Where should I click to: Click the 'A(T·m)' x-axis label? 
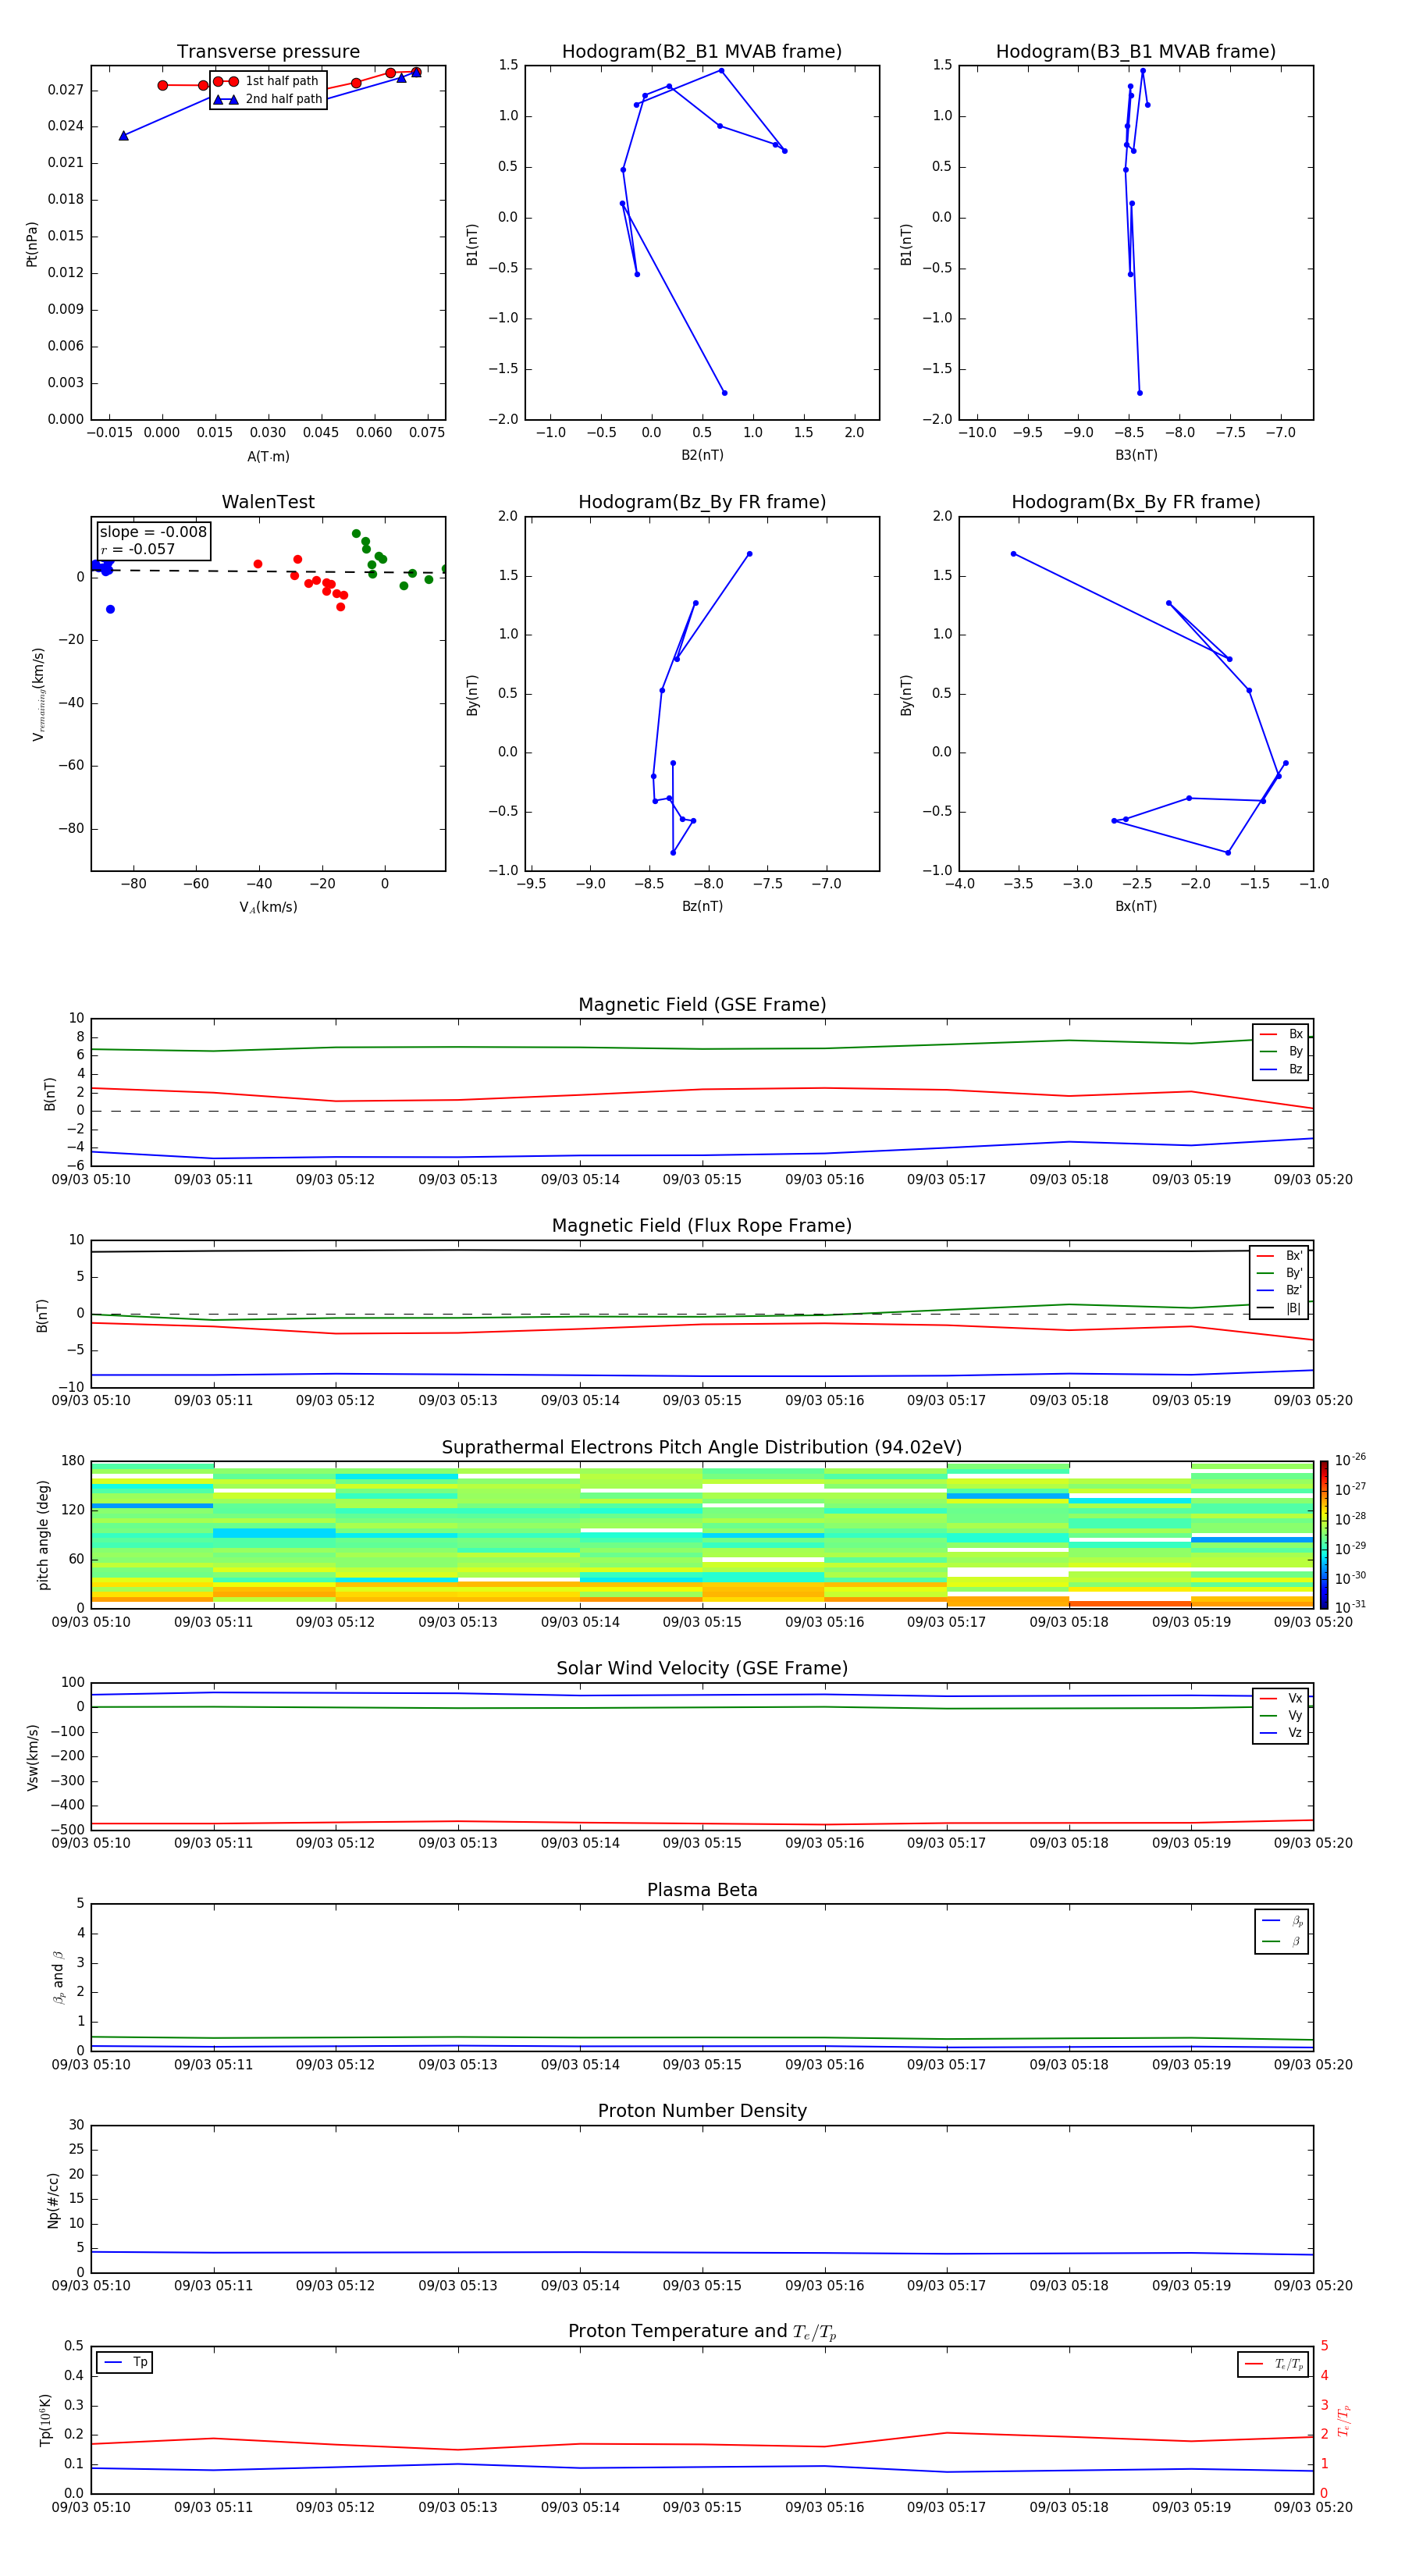tap(268, 457)
